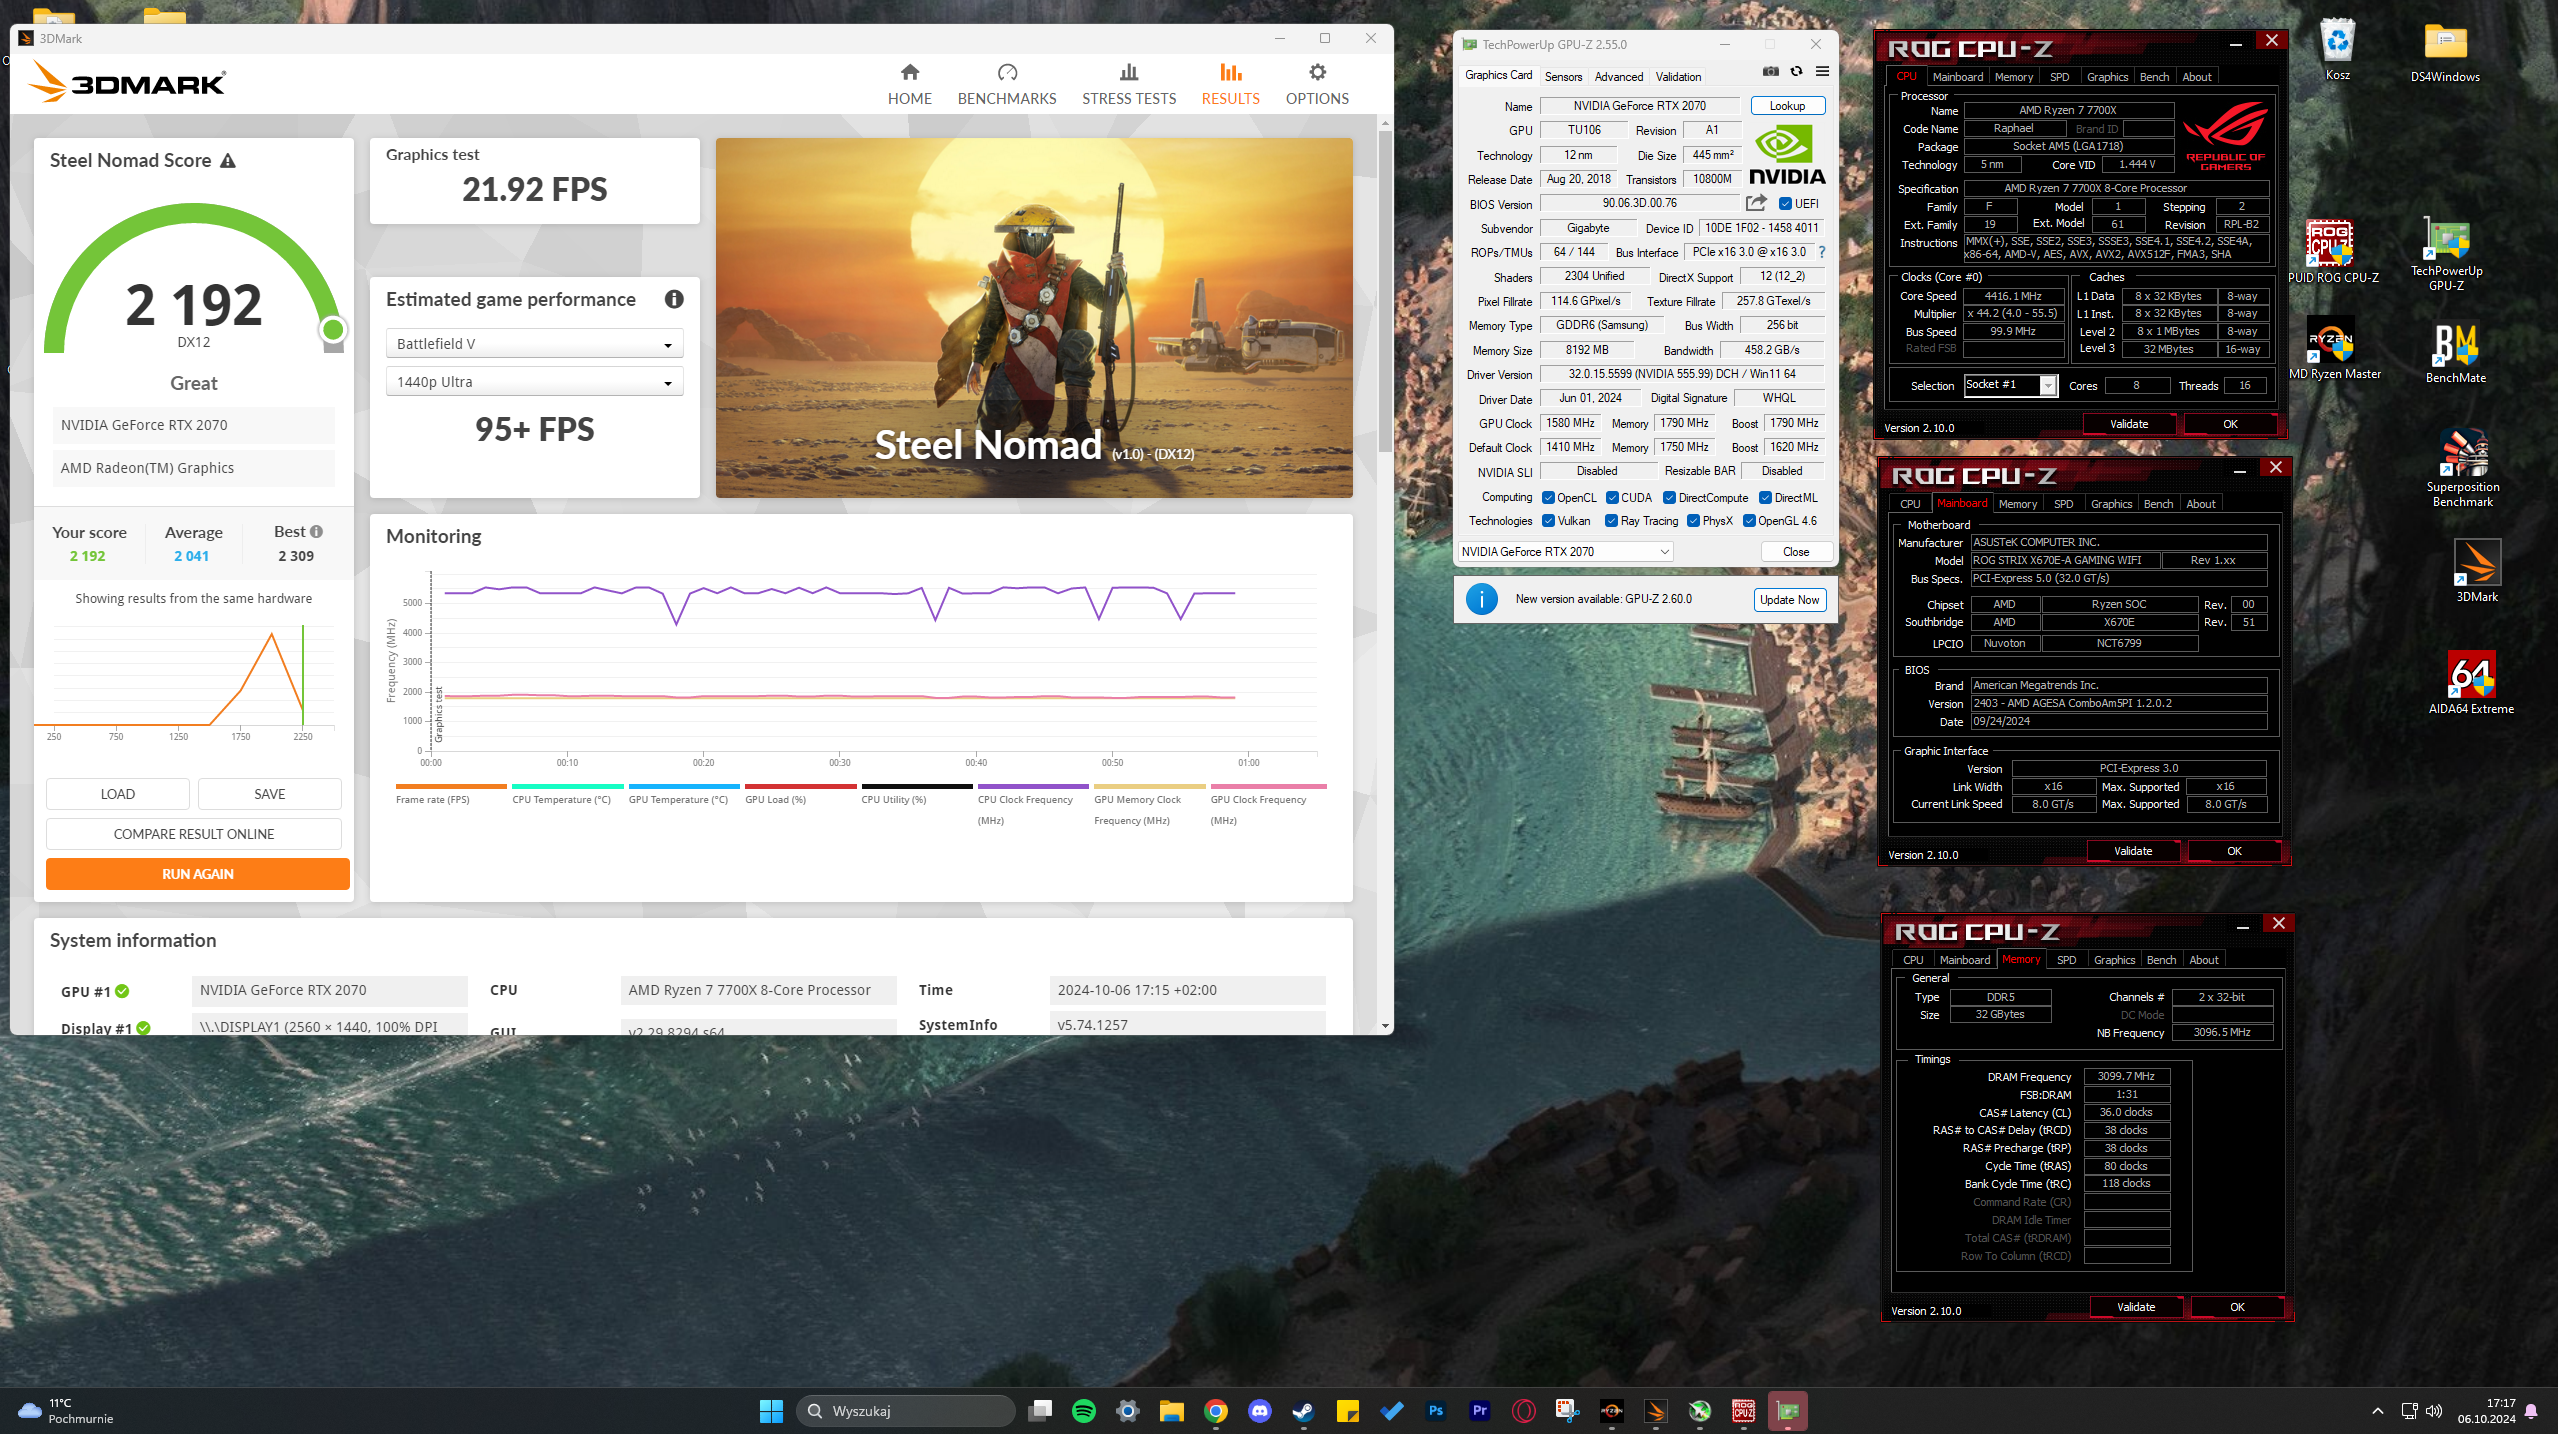Refresh GPU-Z data with the refresh icon
This screenshot has width=2558, height=1434.
click(1796, 71)
